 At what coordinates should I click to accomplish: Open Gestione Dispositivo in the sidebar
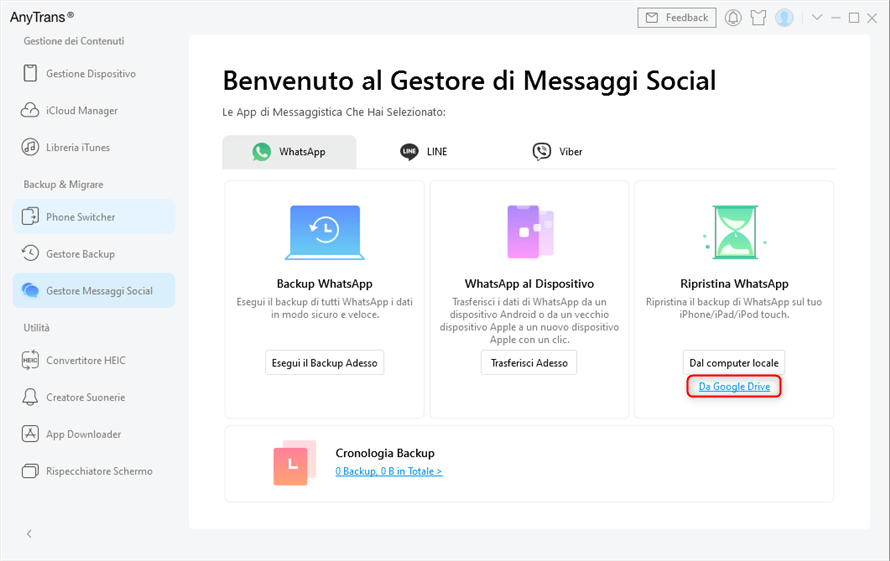point(94,73)
